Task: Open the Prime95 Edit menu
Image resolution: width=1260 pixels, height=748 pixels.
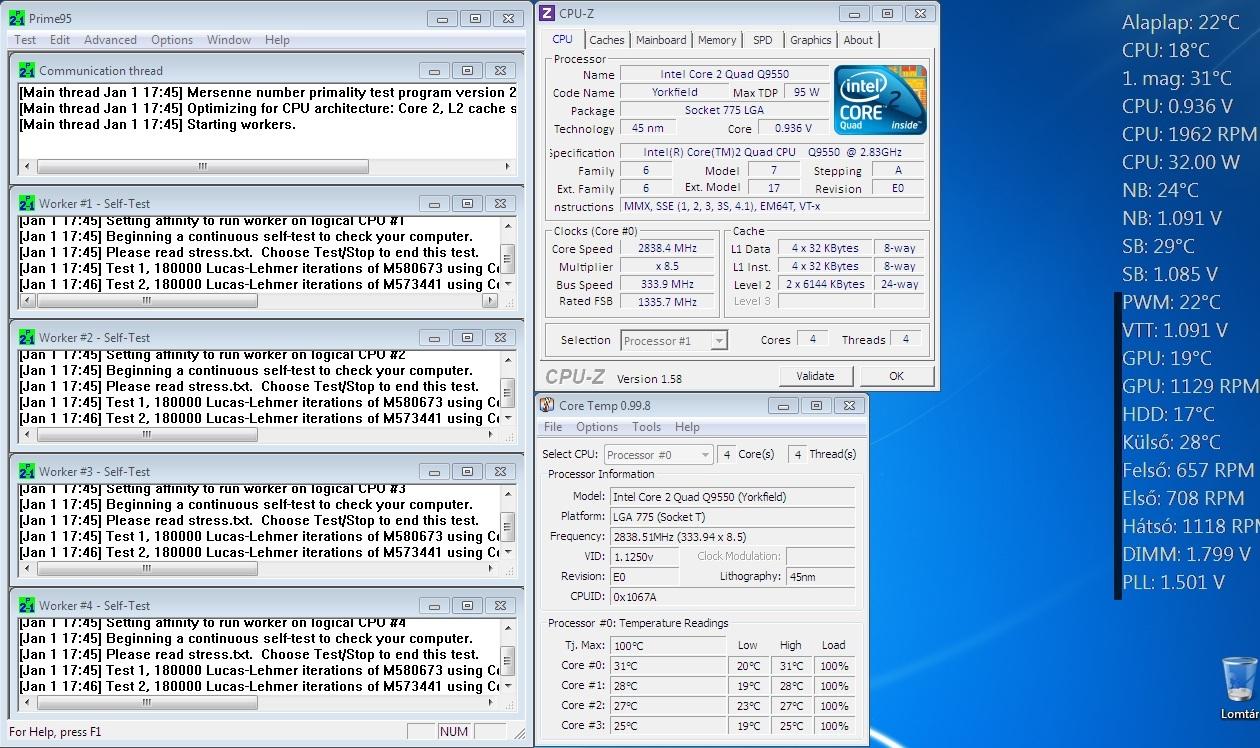Action: [x=60, y=40]
